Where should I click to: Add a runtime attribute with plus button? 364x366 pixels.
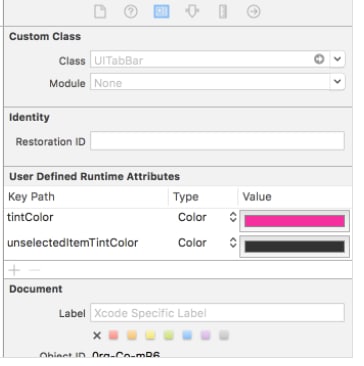pyautogui.click(x=14, y=270)
